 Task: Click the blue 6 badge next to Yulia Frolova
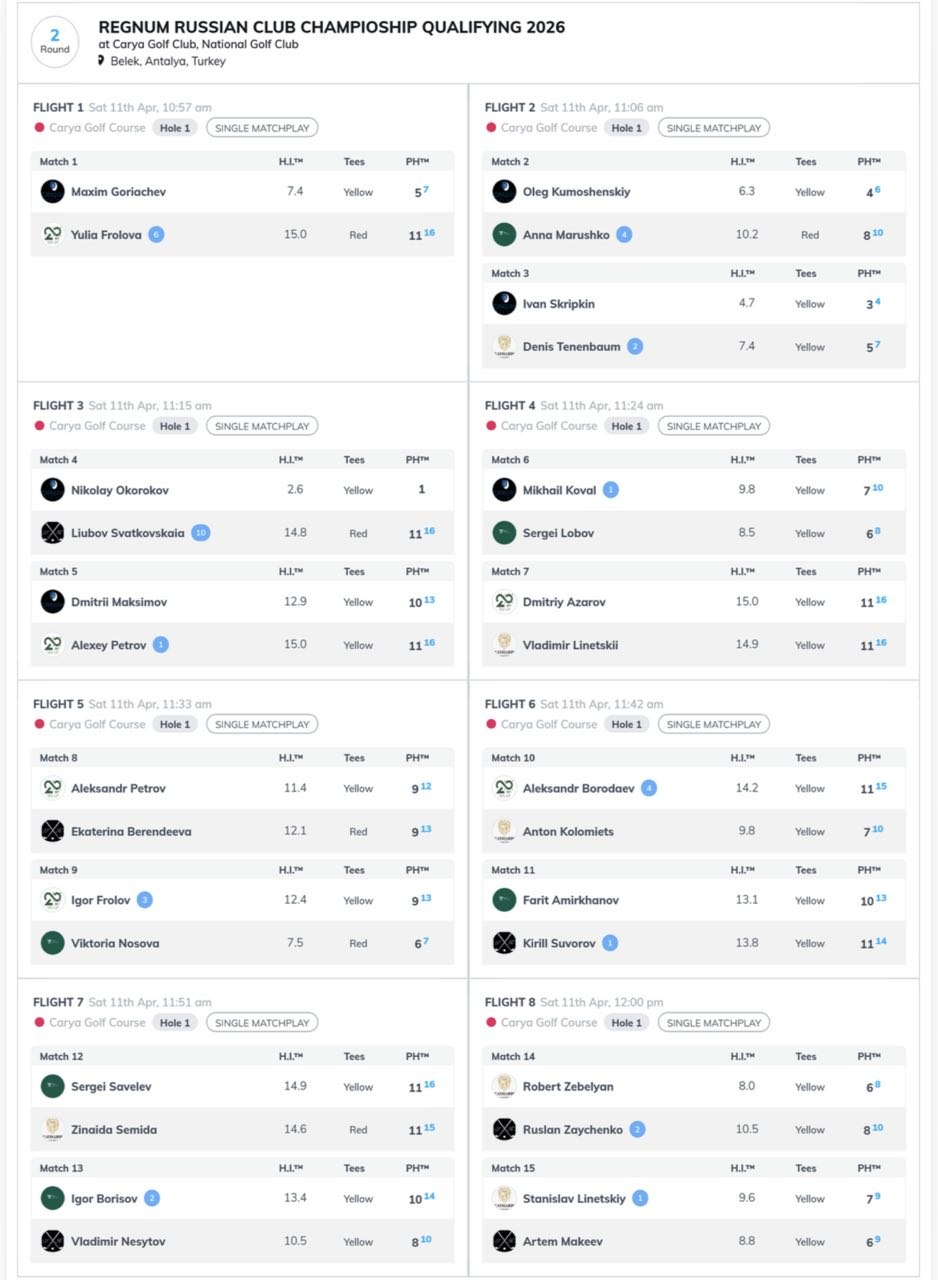[x=156, y=235]
